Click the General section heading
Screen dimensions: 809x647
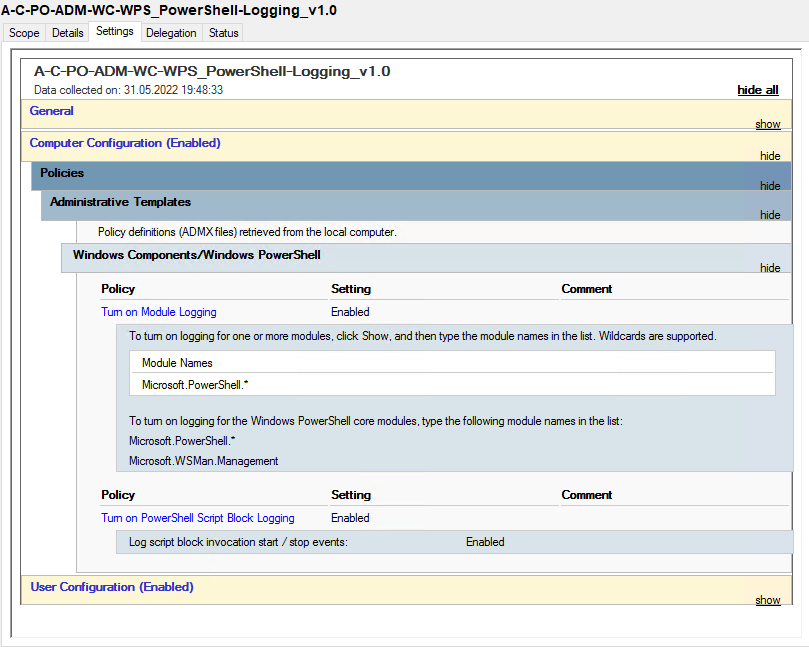(52, 111)
